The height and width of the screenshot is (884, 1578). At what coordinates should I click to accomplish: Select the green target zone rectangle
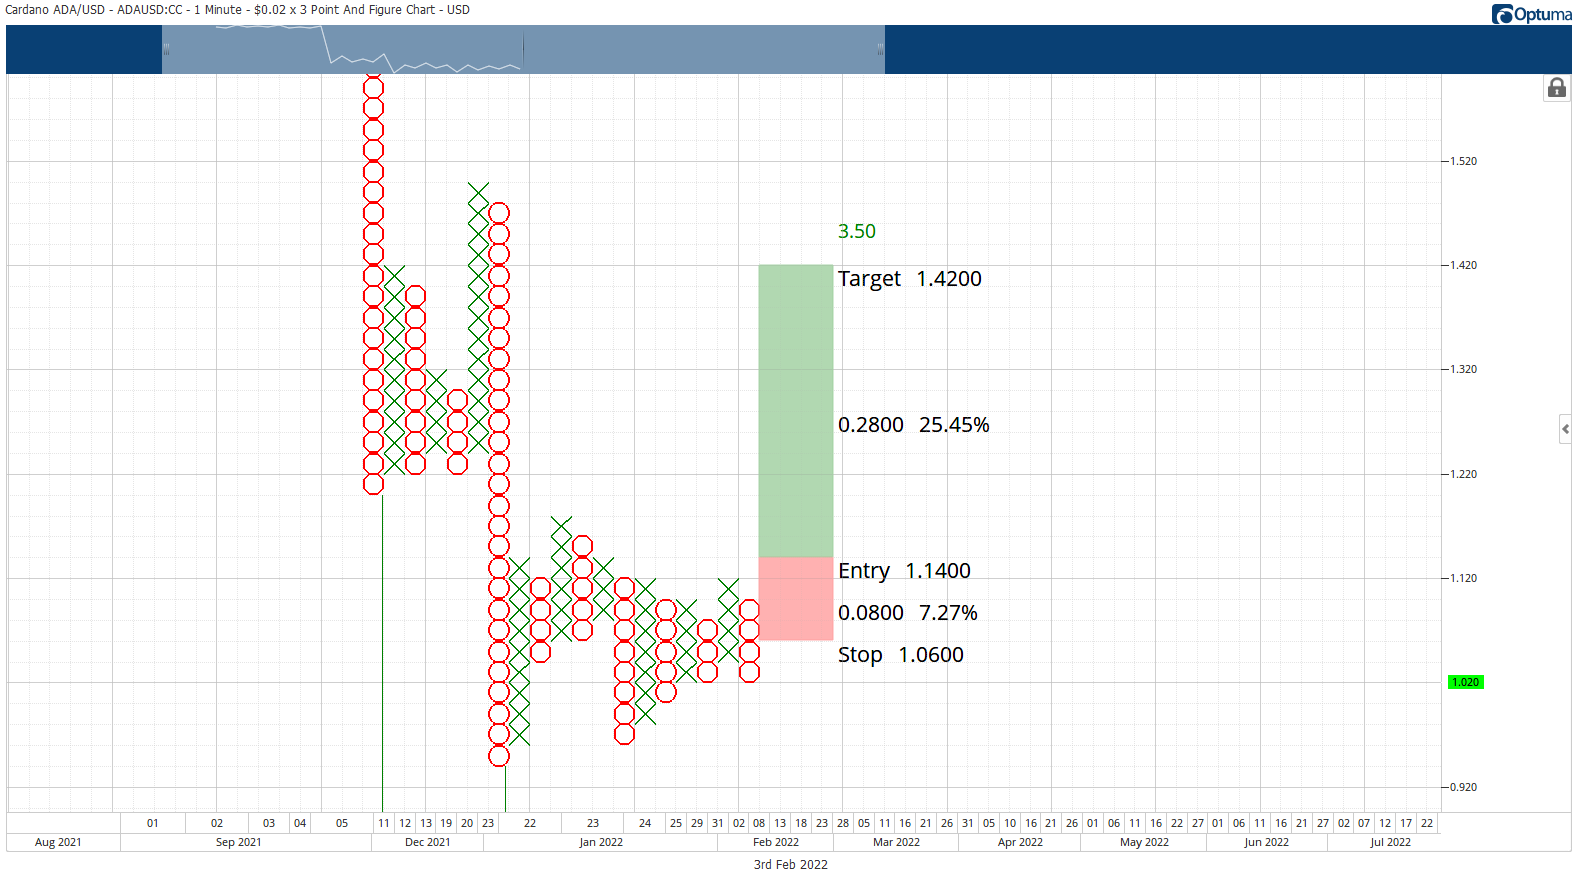pos(796,411)
